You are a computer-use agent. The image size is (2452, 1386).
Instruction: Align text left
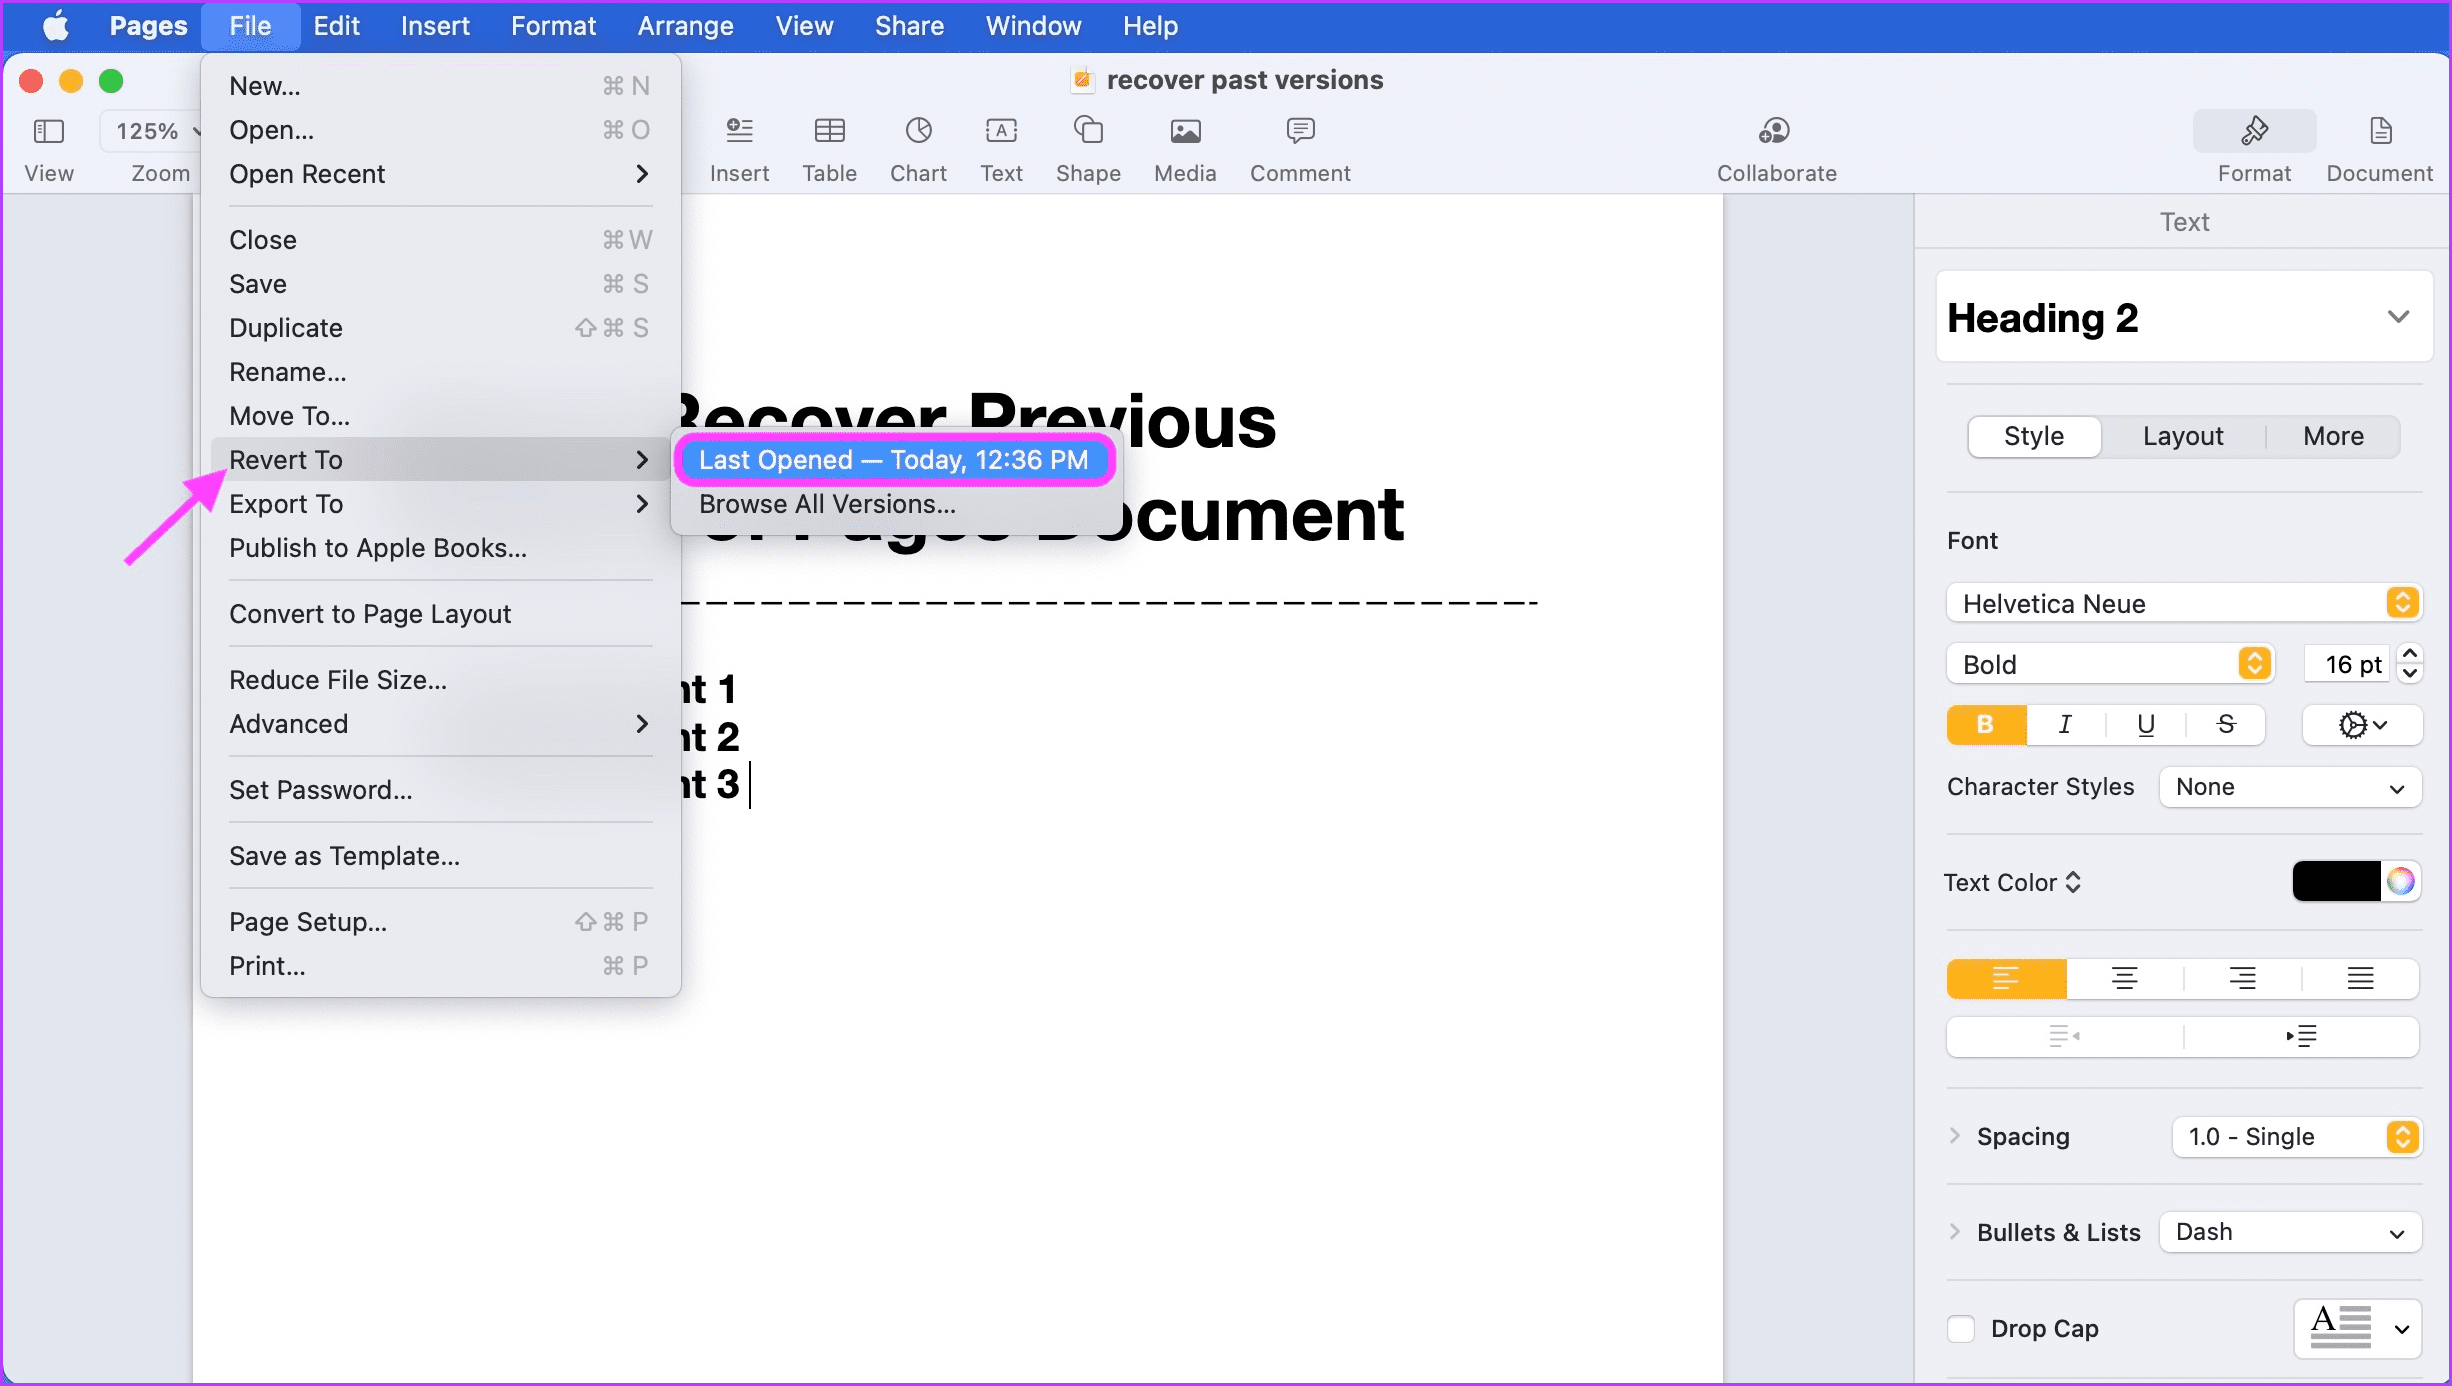[x=2006, y=978]
